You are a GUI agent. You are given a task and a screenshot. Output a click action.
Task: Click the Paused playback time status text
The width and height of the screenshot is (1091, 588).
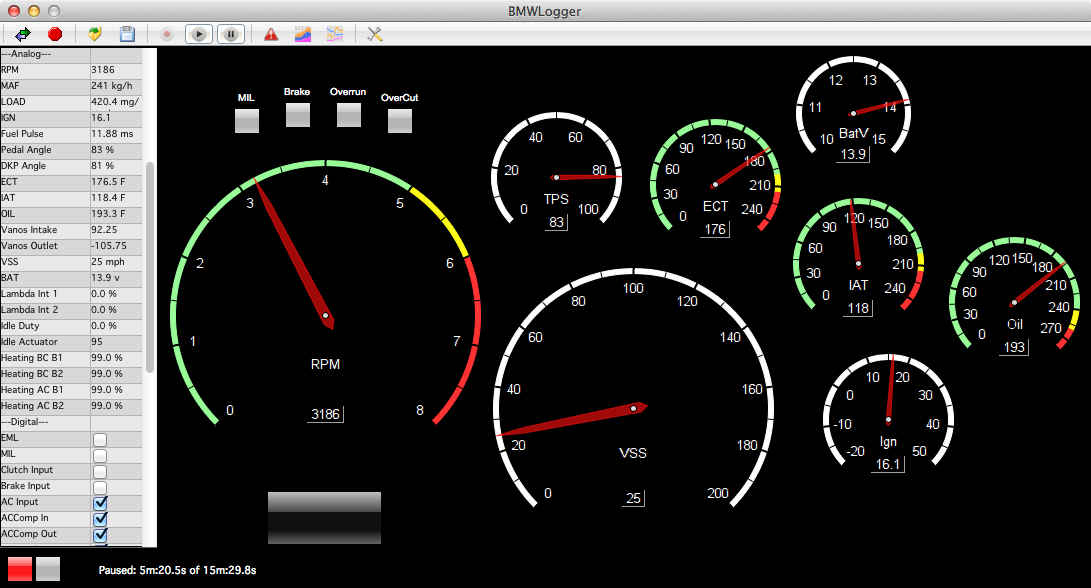point(177,570)
